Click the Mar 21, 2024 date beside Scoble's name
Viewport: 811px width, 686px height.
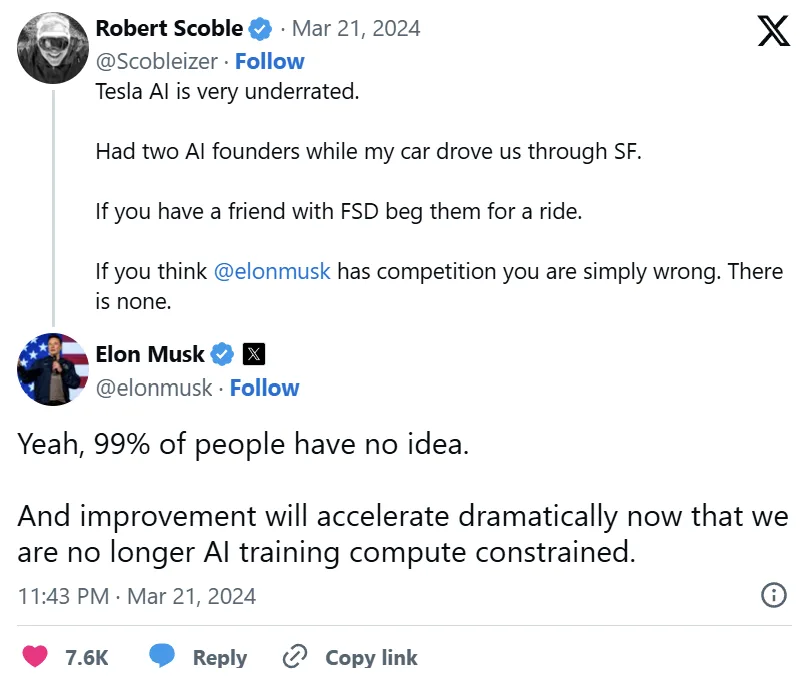tap(356, 28)
